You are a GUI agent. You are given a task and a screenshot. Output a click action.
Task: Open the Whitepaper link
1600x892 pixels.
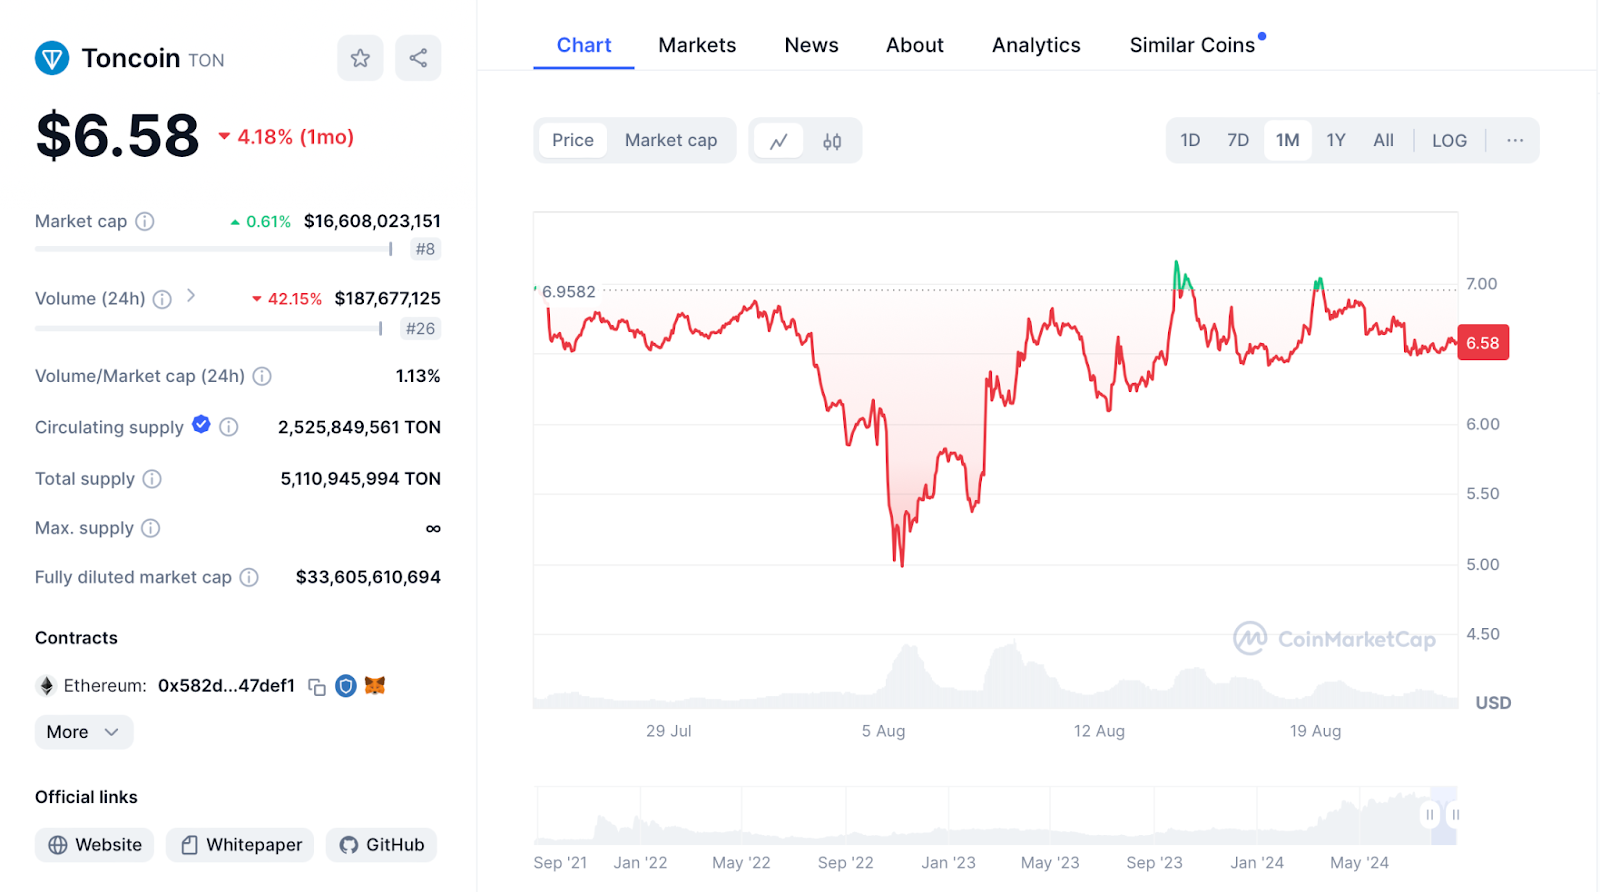[240, 845]
